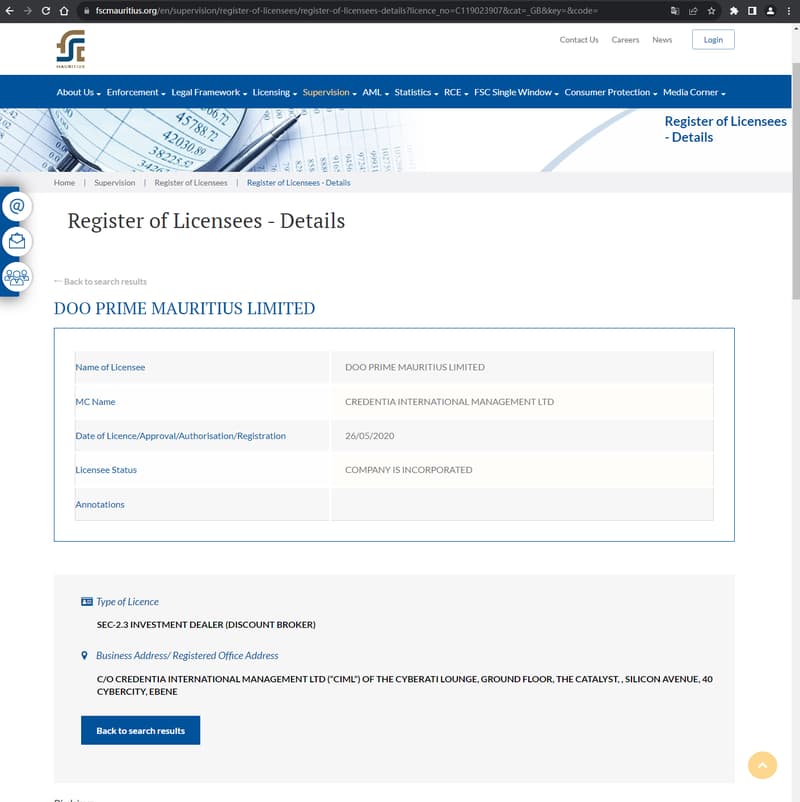Click Register of Licensees breadcrumb link
Image resolution: width=800 pixels, height=802 pixels.
[x=191, y=183]
